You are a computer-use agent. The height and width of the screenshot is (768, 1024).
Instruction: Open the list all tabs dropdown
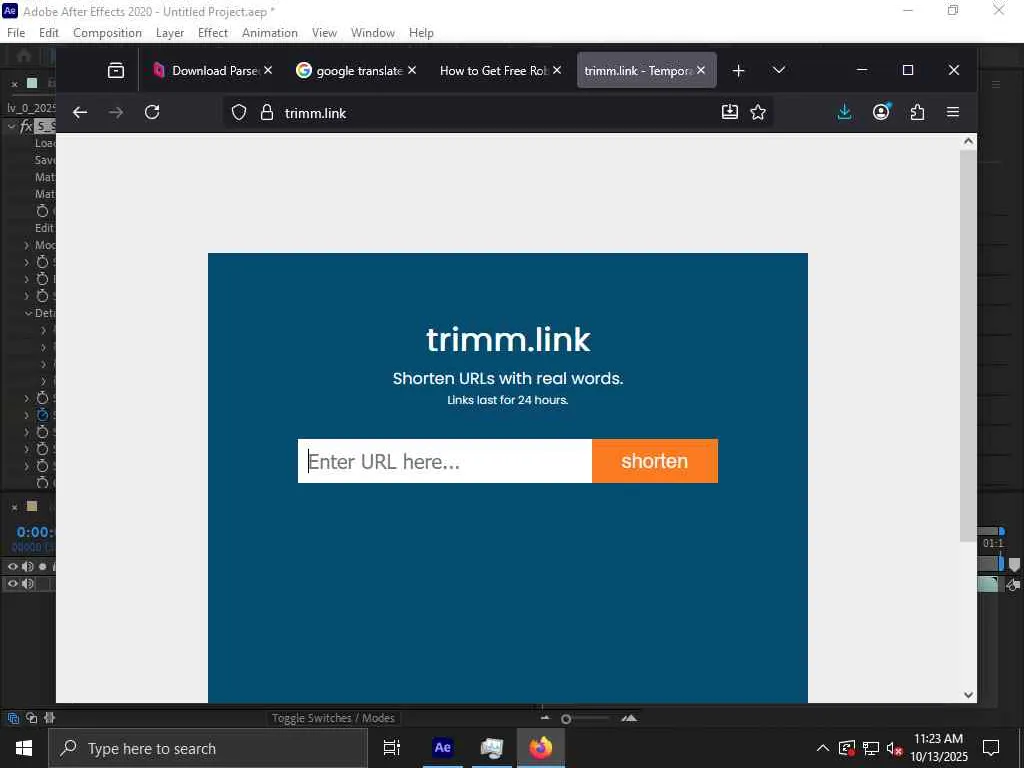778,70
